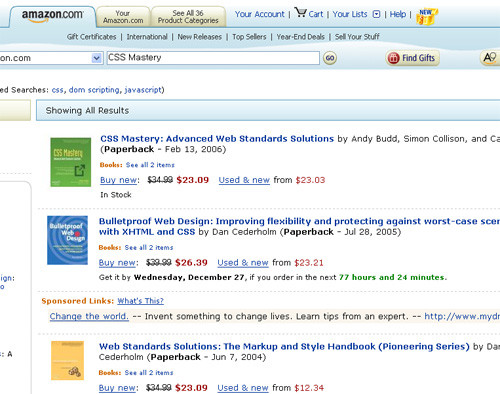
Task: Open the Your Amazon.com tab
Action: 123,17
